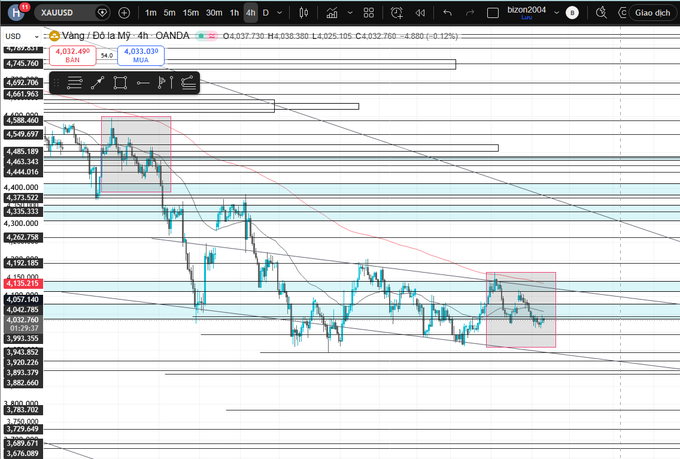Click the round B user avatar
The width and height of the screenshot is (680, 459).
[572, 13]
